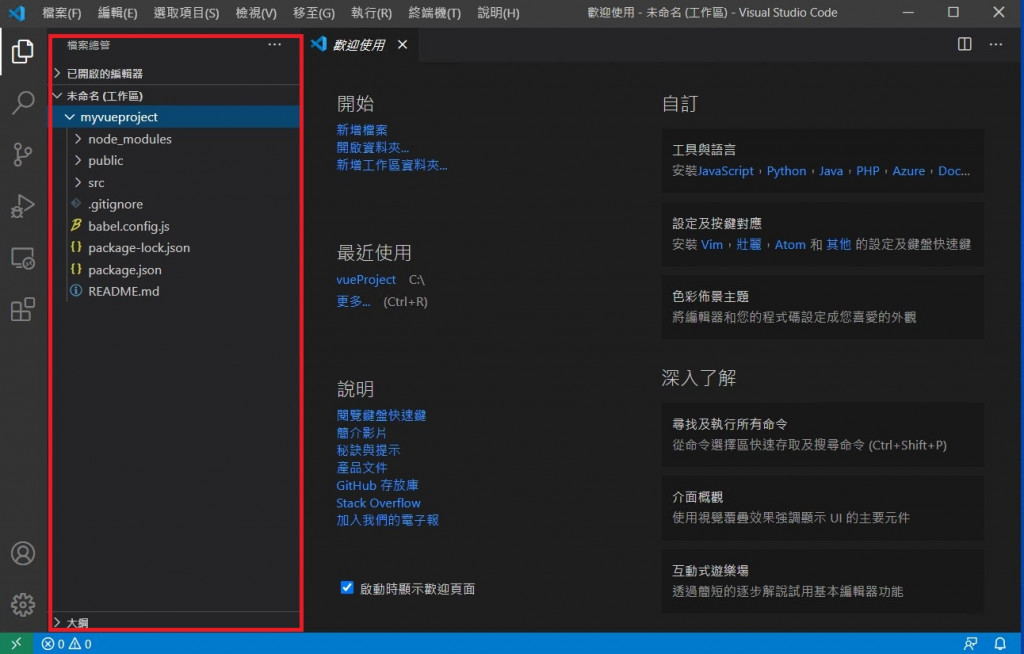The width and height of the screenshot is (1024, 654).
Task: Expand the public folder
Action: [x=176, y=161]
